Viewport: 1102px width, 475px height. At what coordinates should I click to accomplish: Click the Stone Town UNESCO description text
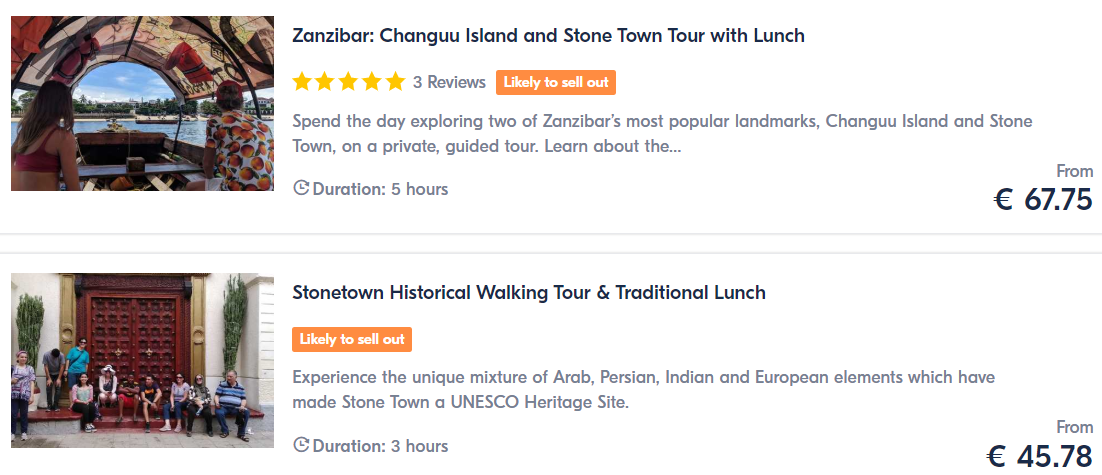[644, 391]
